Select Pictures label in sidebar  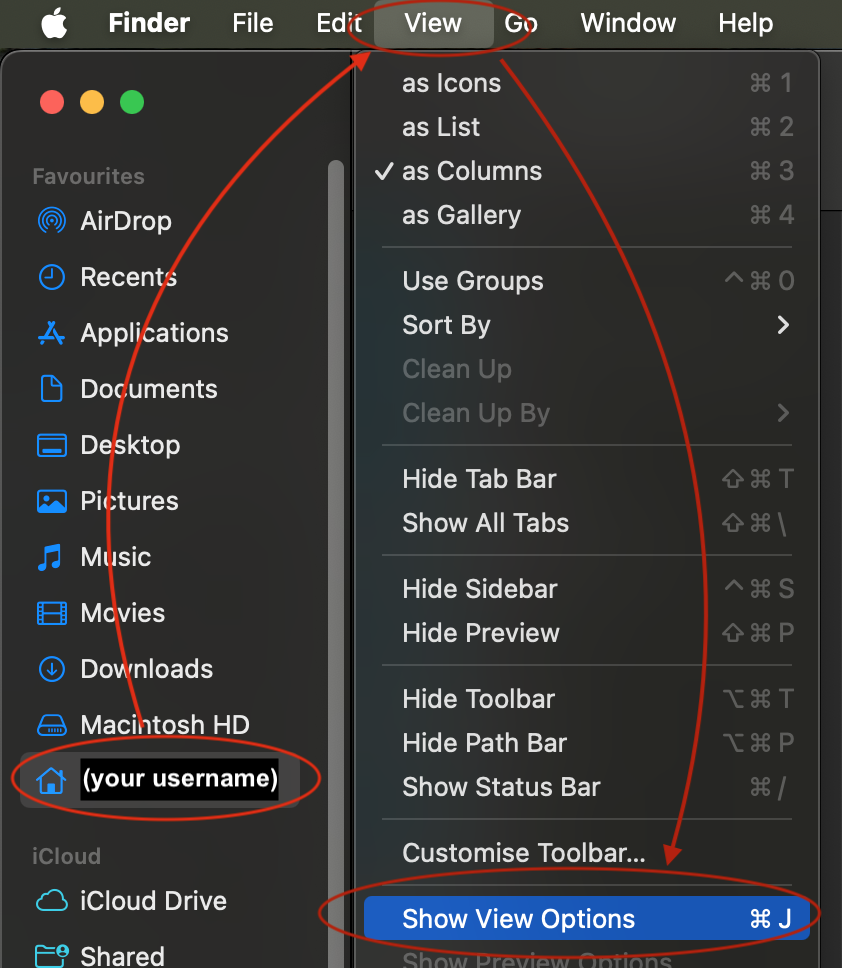[129, 501]
